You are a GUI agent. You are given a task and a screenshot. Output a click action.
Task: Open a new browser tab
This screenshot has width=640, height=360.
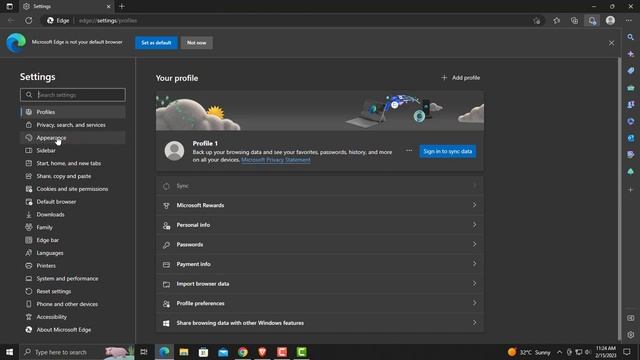[x=122, y=7]
